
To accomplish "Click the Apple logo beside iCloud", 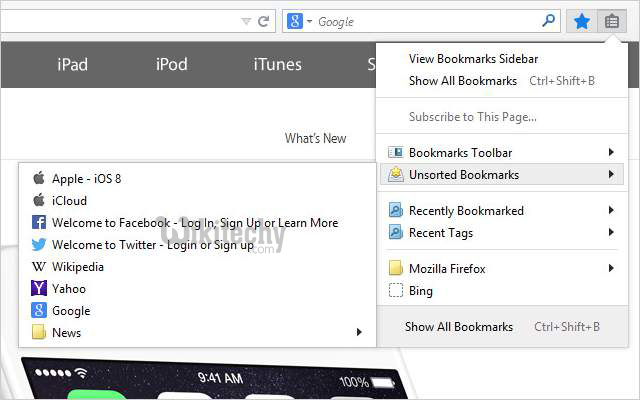I will pos(39,200).
